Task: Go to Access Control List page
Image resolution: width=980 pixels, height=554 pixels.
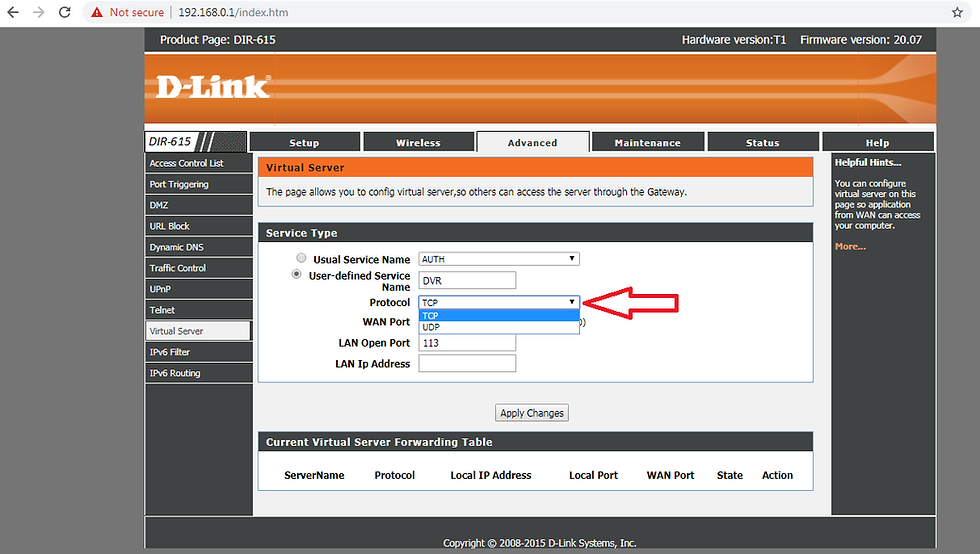Action: pos(199,163)
